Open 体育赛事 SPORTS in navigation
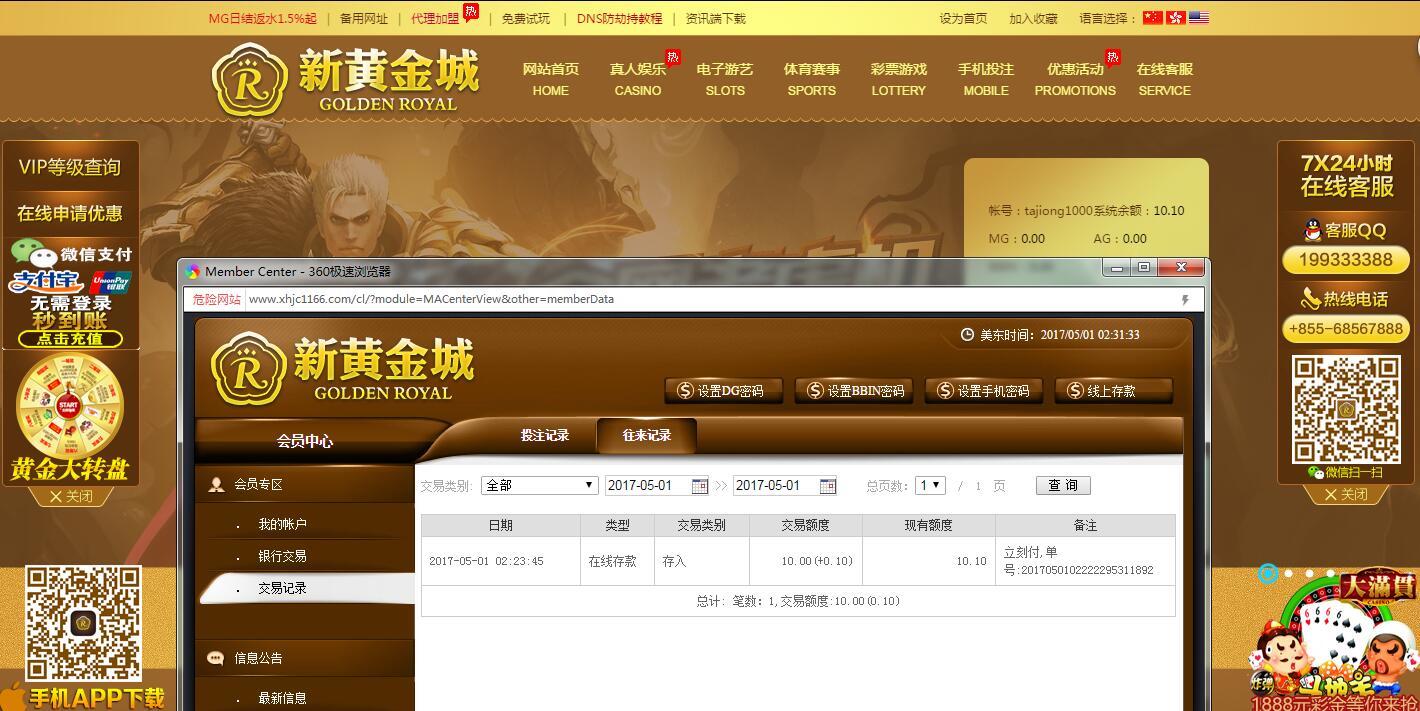Viewport: 1420px width, 711px height. coord(812,79)
